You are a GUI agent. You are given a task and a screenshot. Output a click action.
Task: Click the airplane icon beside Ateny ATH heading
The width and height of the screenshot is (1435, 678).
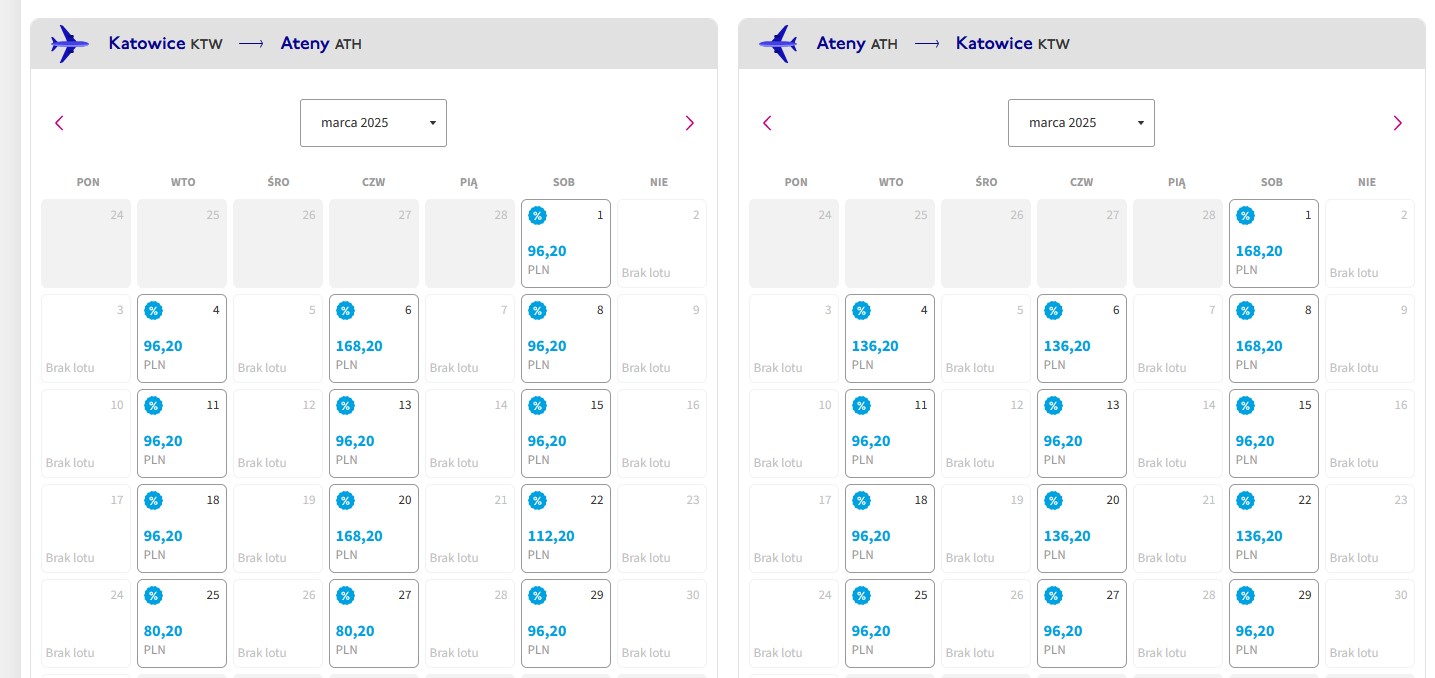point(778,44)
